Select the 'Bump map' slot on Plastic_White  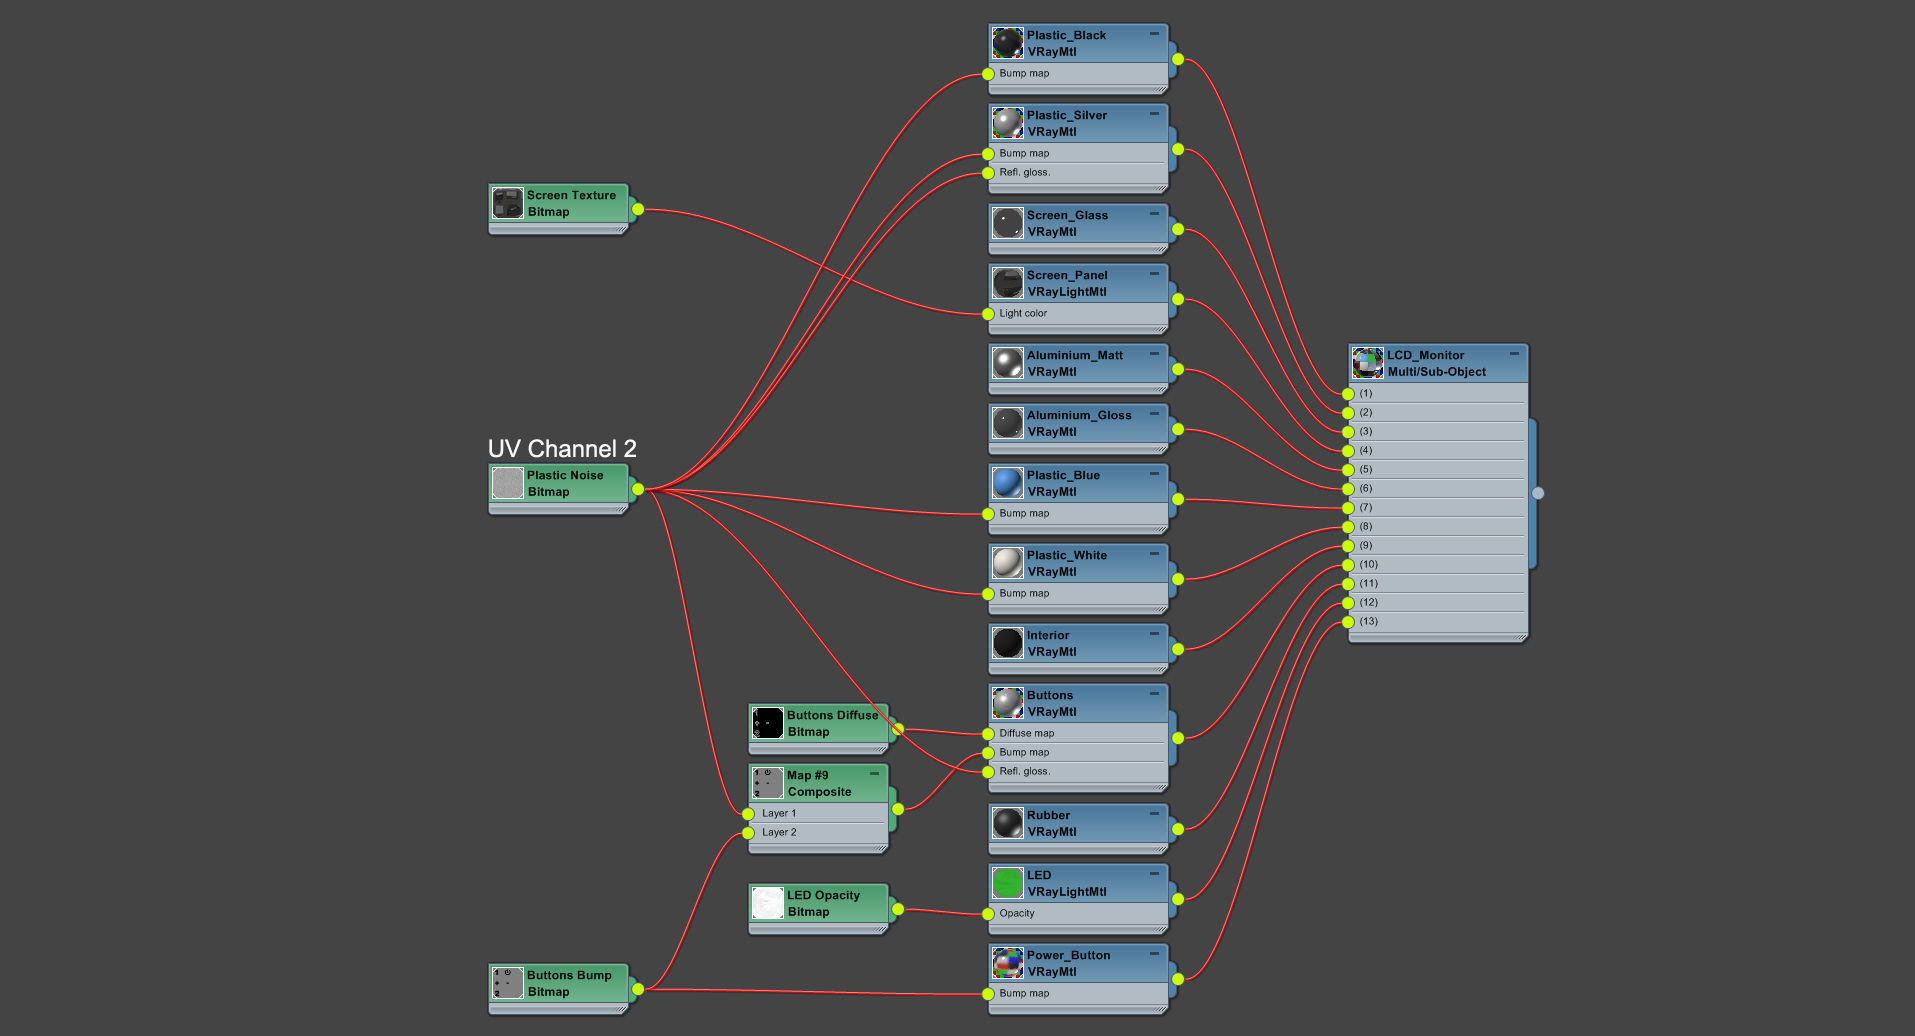1078,593
